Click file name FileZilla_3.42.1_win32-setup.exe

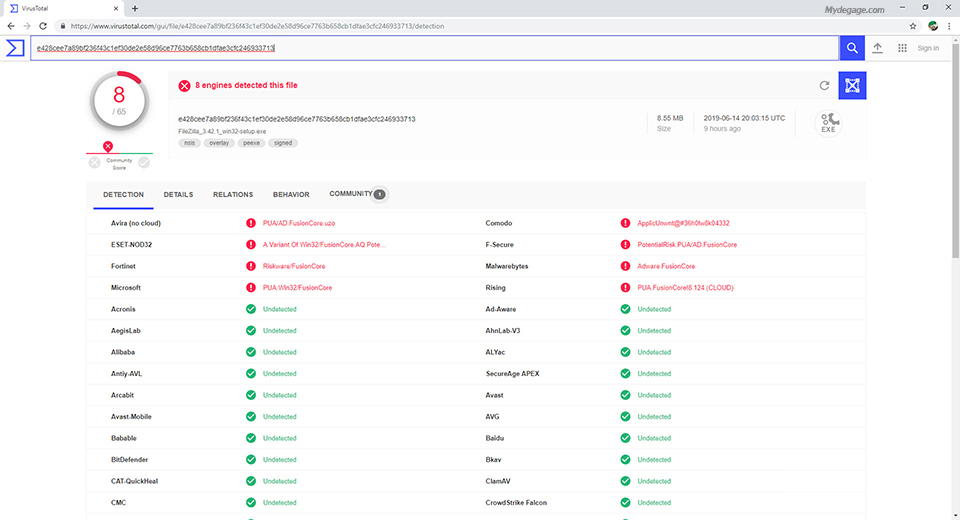click(x=222, y=131)
